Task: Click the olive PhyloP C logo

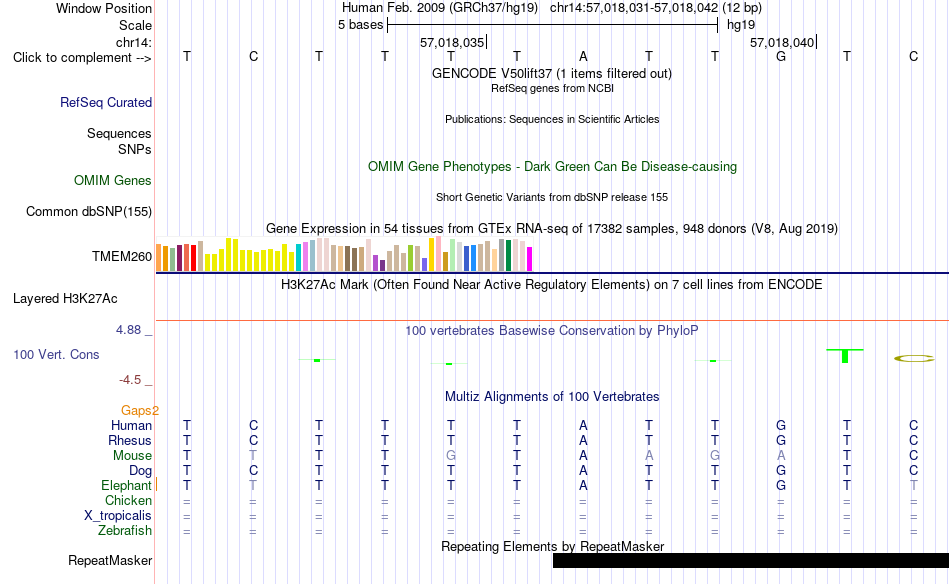Action: [x=914, y=359]
